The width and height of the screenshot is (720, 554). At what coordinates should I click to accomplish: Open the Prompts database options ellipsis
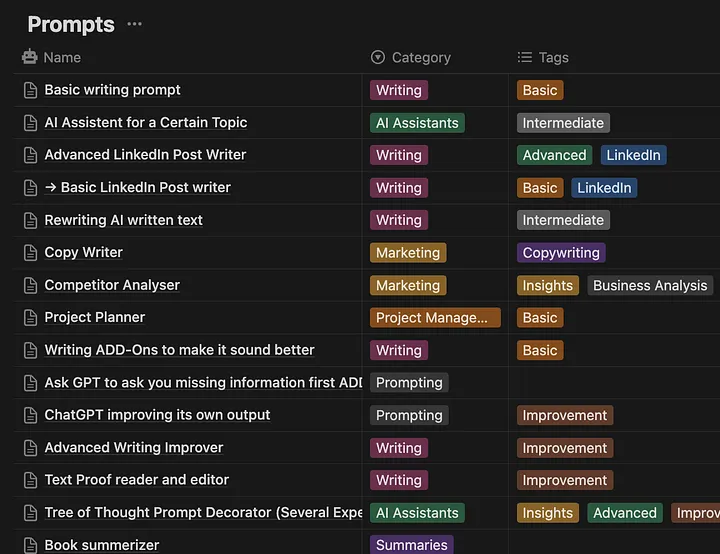click(x=134, y=24)
